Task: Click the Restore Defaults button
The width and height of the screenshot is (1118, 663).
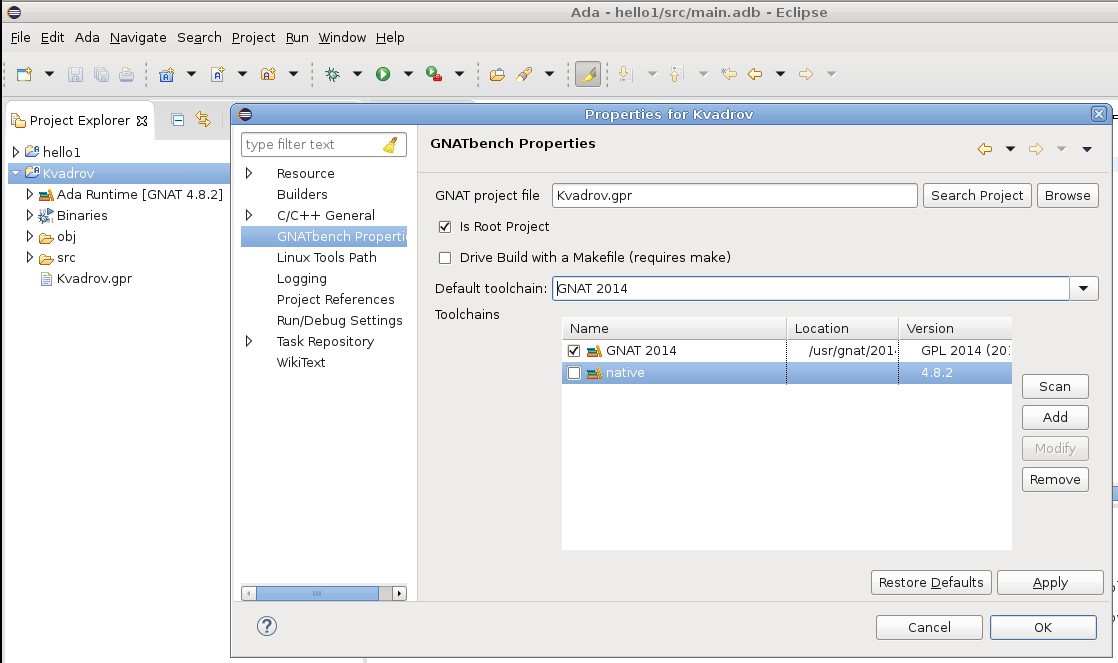Action: coord(930,582)
